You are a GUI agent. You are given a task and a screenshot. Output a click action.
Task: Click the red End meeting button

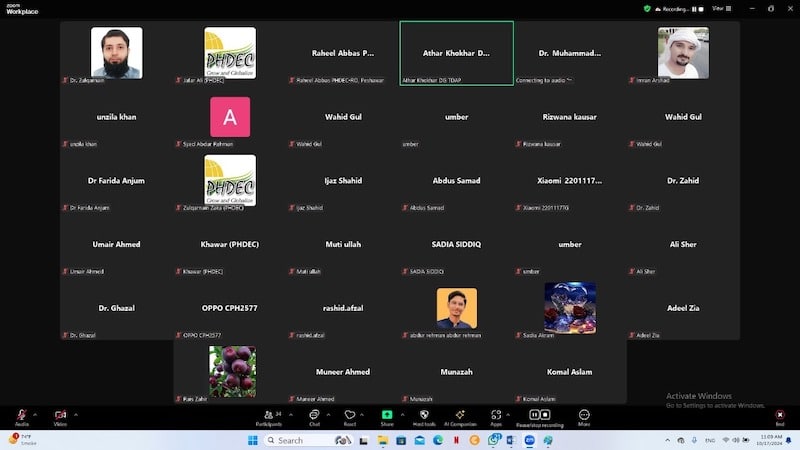pyautogui.click(x=779, y=415)
